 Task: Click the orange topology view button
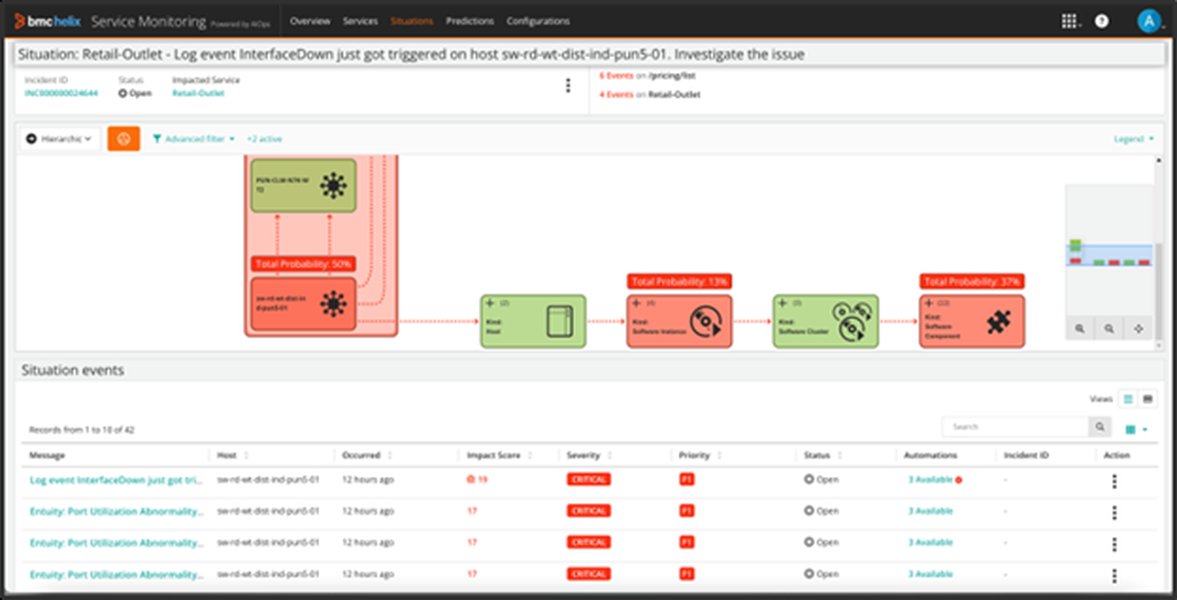[x=124, y=138]
